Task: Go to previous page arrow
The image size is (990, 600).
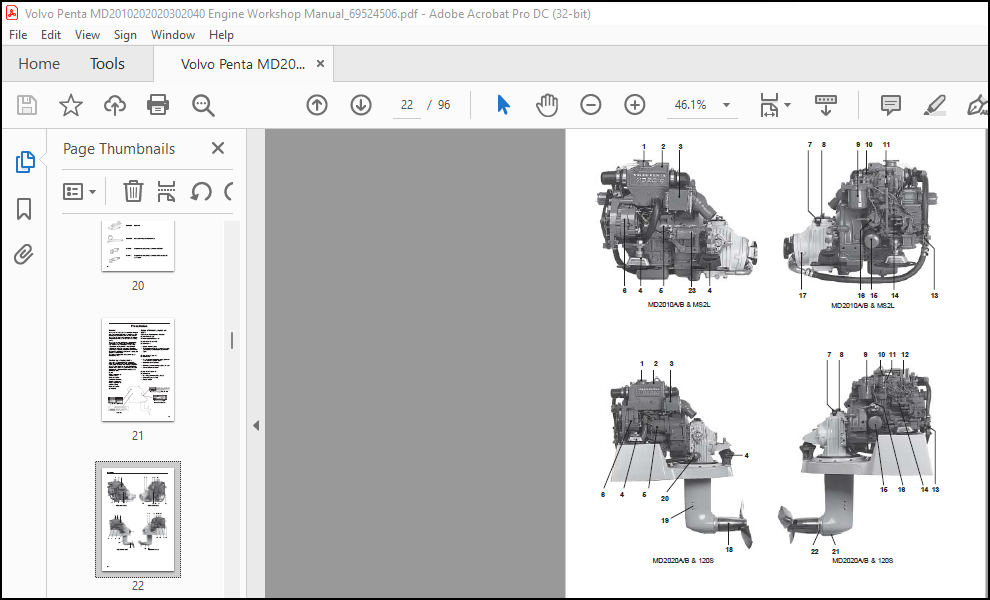Action: pyautogui.click(x=317, y=105)
